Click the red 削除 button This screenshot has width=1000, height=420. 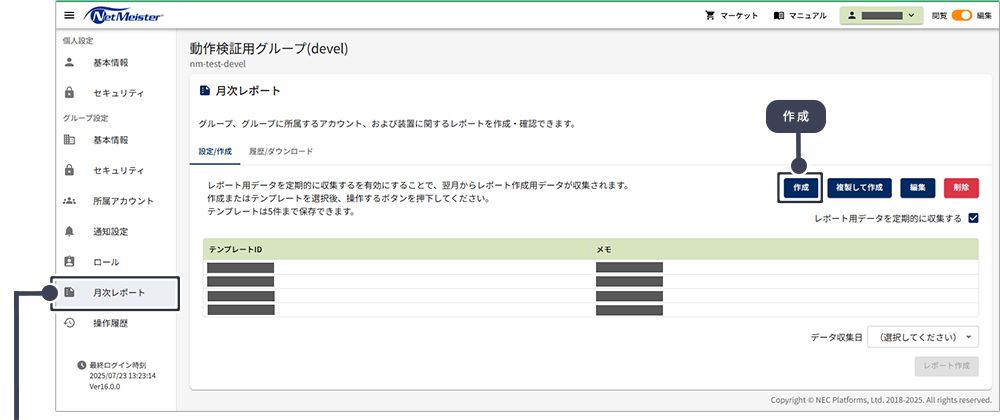tap(961, 187)
